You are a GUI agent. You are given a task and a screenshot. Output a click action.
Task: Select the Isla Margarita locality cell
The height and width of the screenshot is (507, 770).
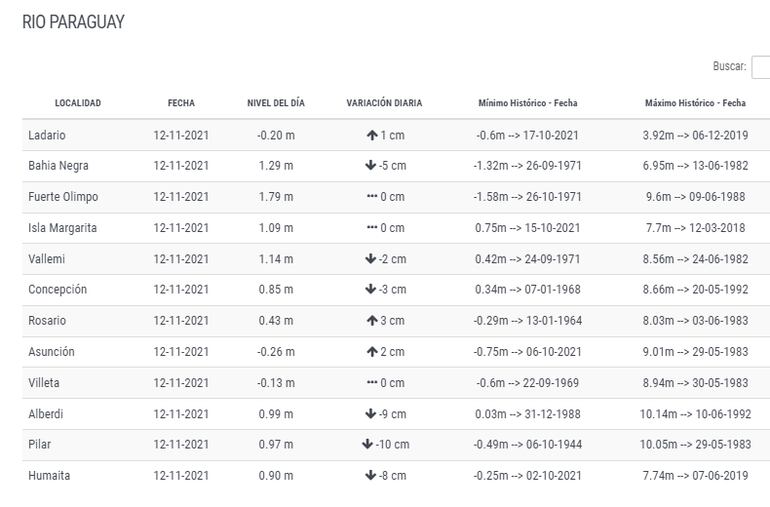(63, 228)
